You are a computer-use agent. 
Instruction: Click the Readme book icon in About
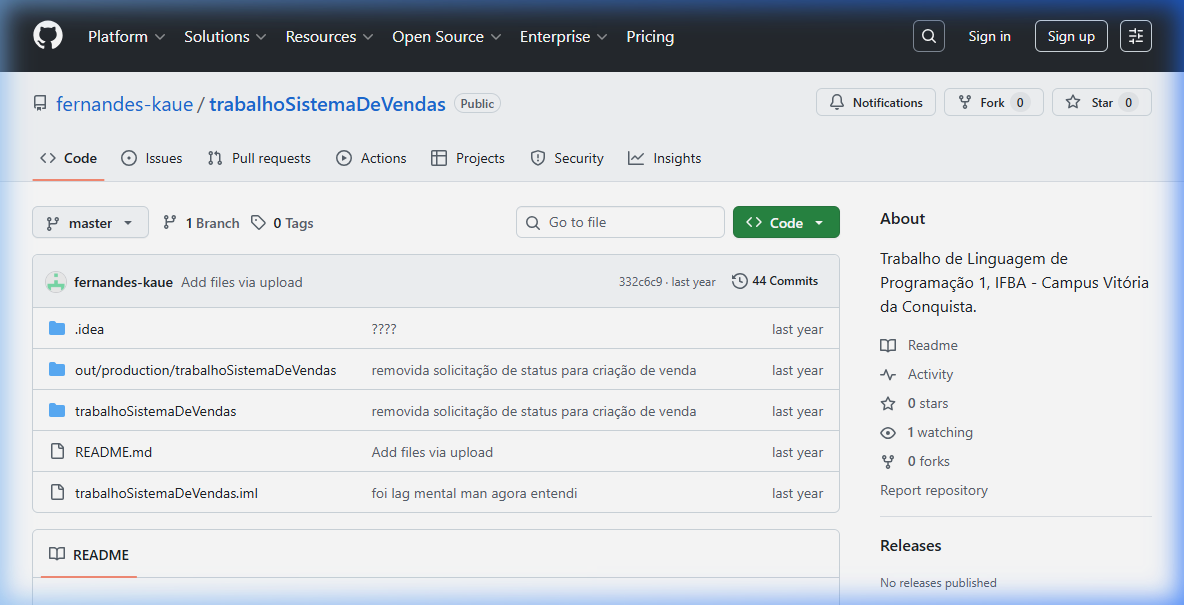[x=887, y=345]
